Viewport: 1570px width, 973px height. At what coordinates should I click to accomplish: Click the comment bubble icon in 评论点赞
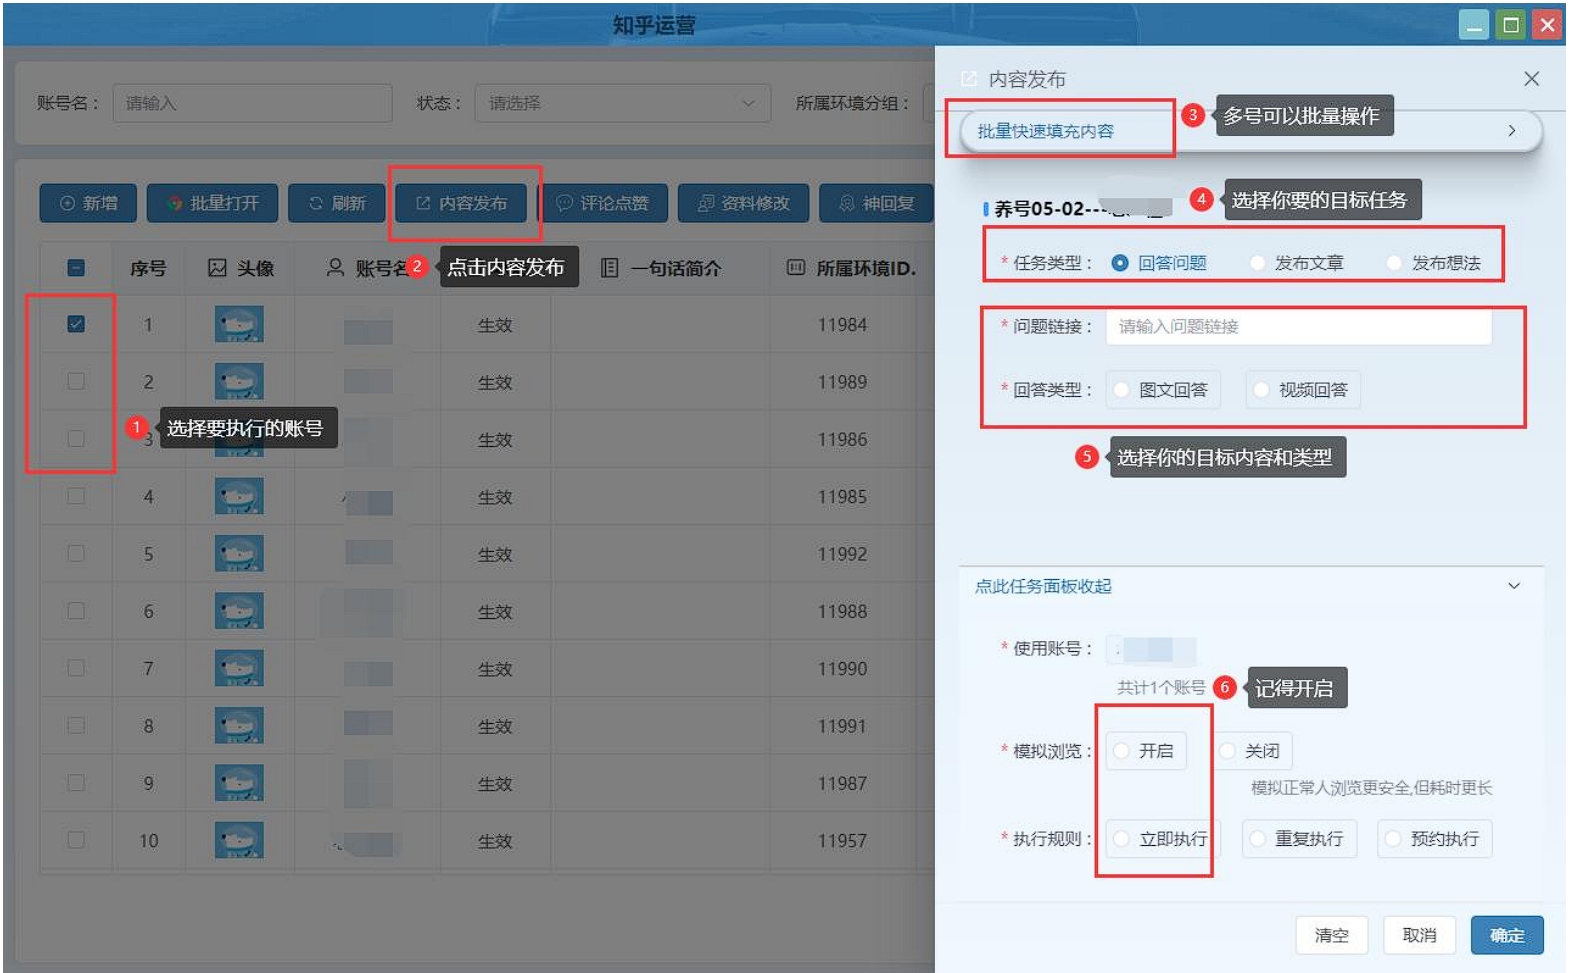click(564, 203)
